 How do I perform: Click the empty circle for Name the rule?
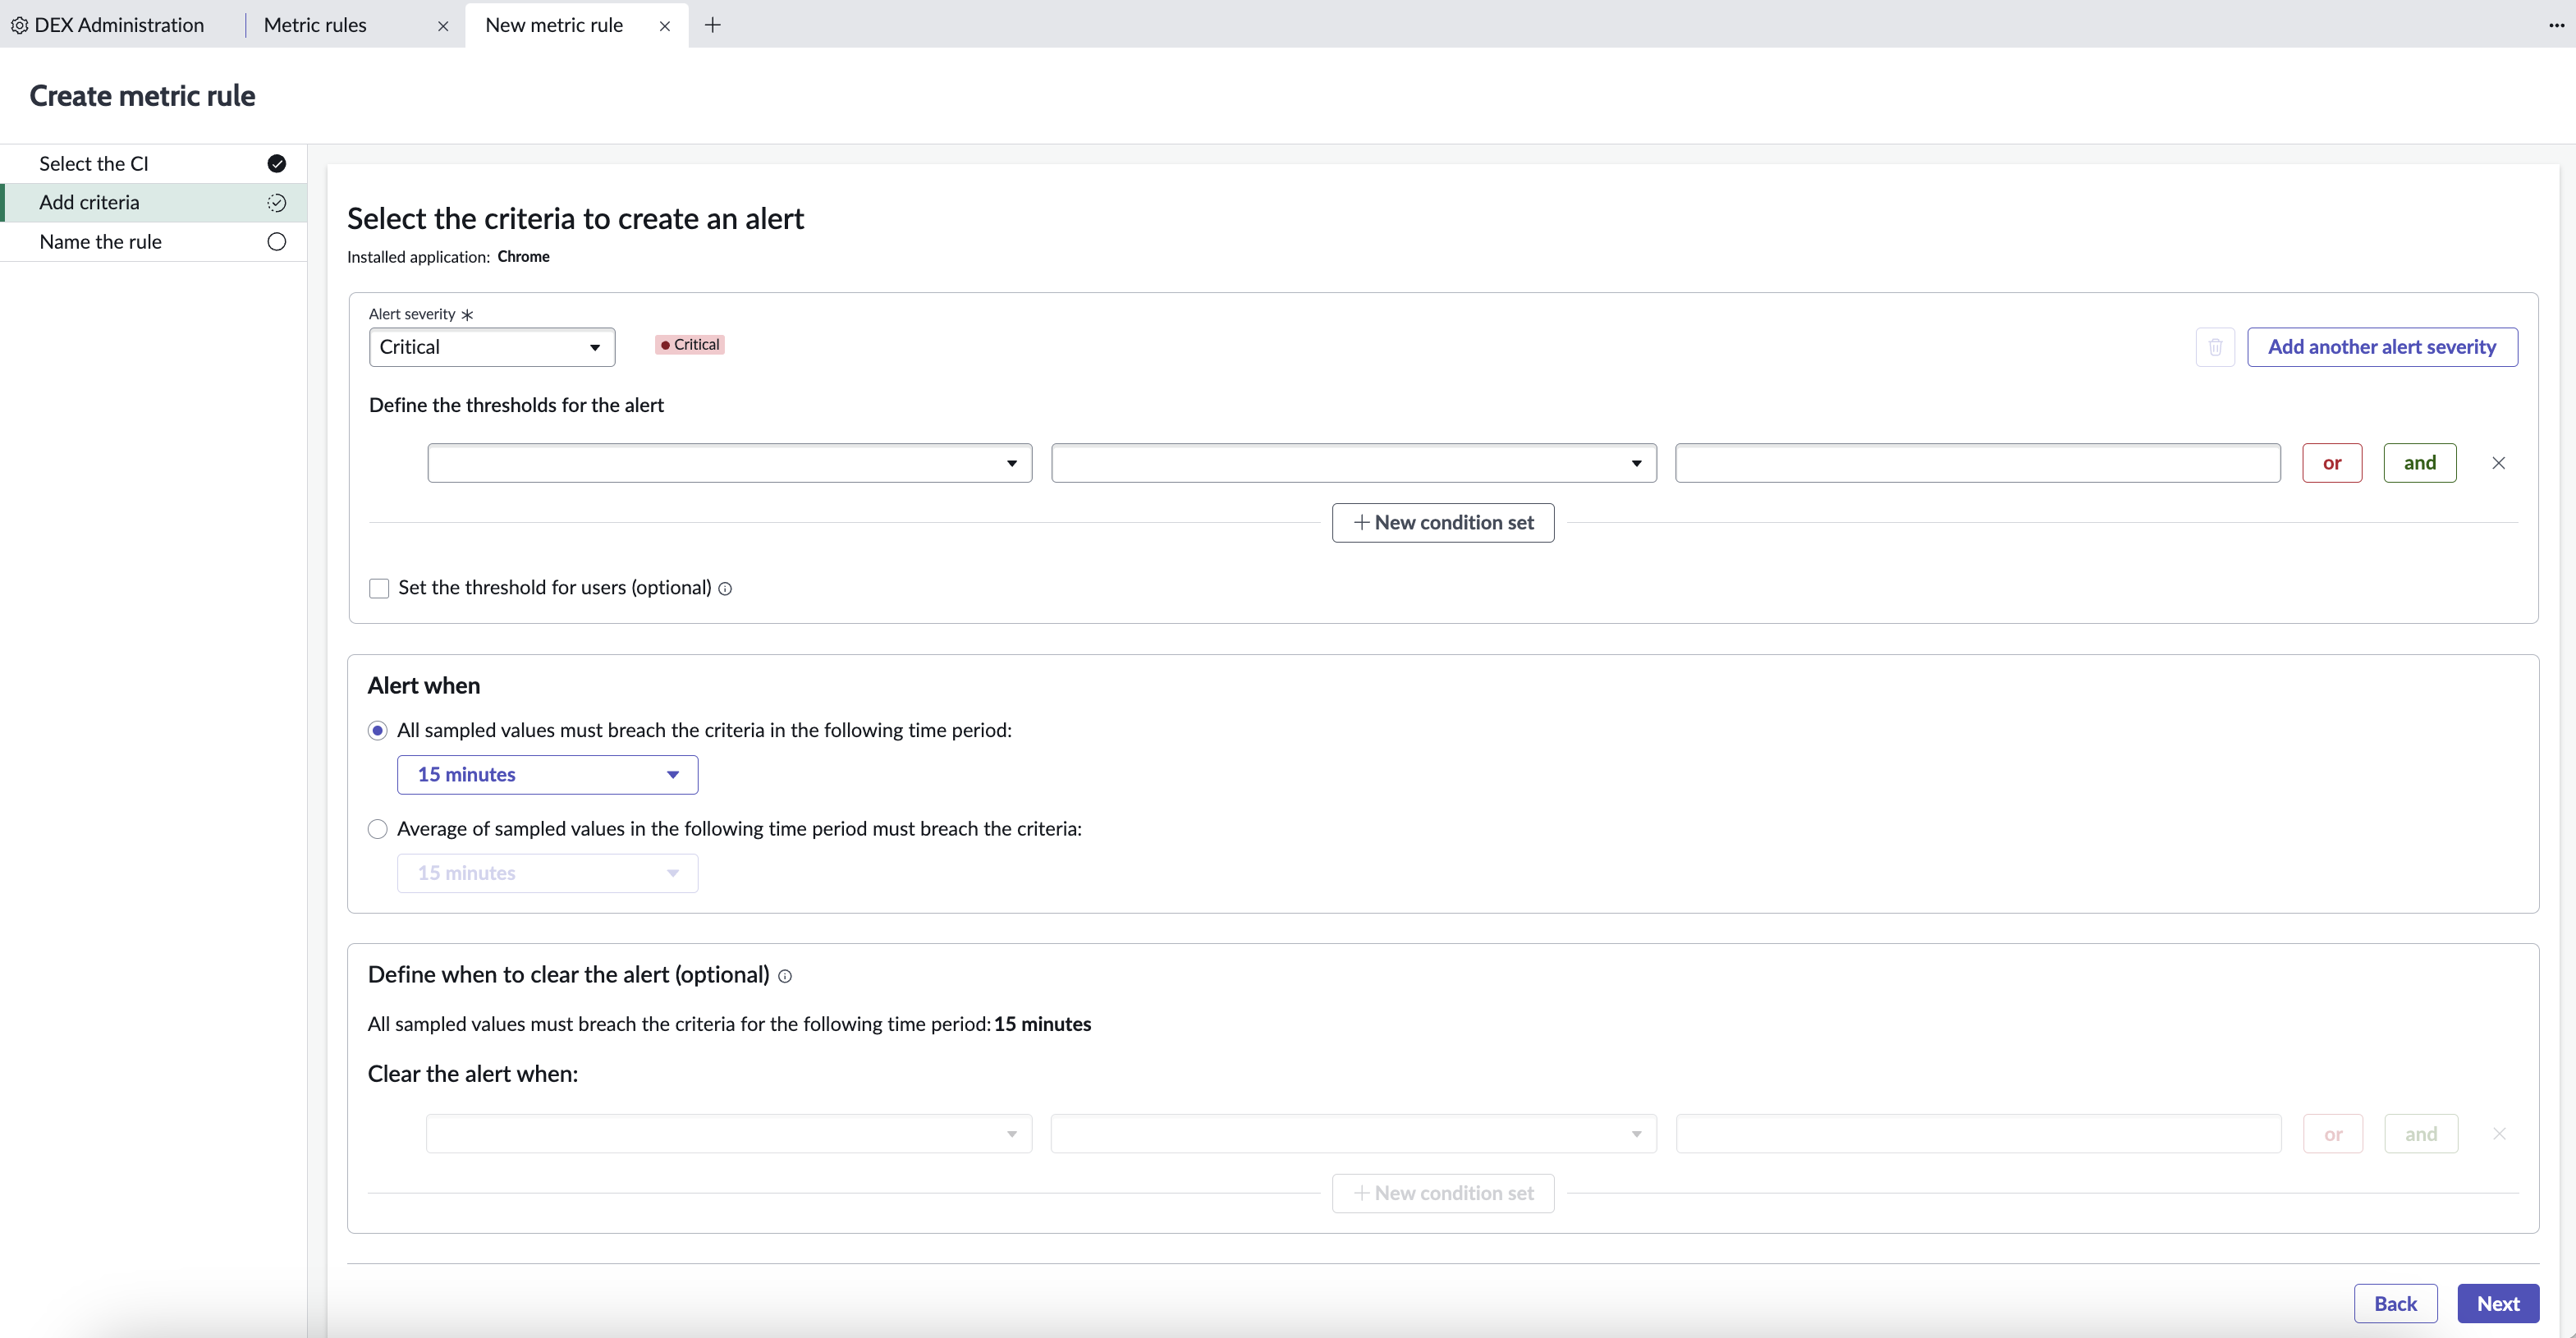[277, 241]
